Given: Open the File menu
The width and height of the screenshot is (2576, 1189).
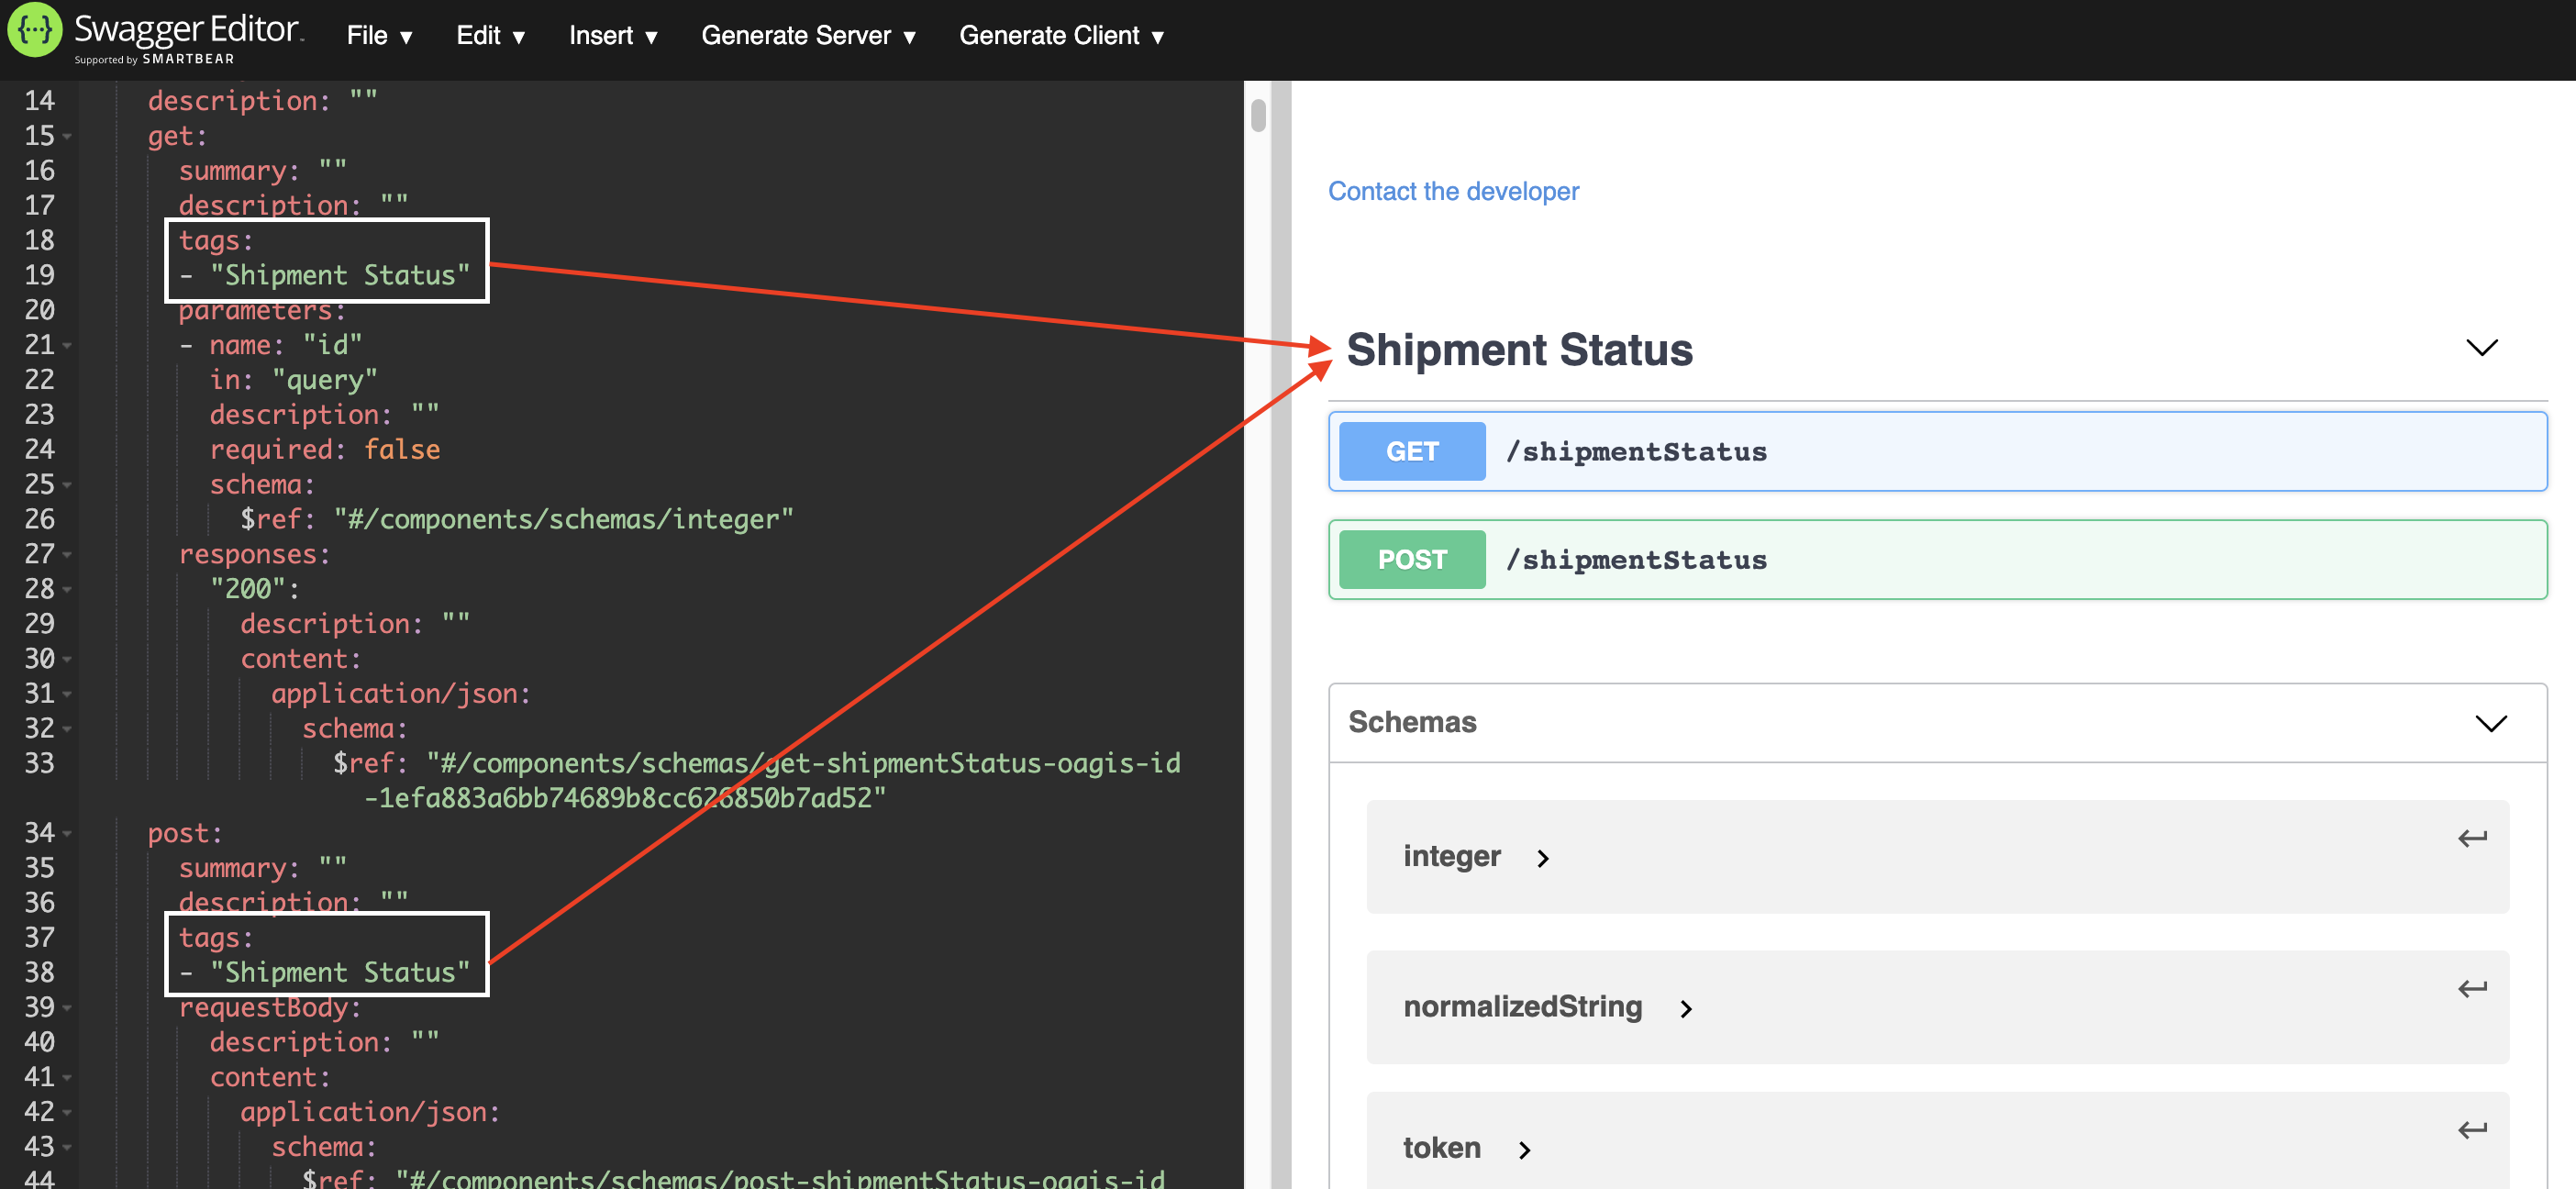Looking at the screenshot, I should 378,35.
